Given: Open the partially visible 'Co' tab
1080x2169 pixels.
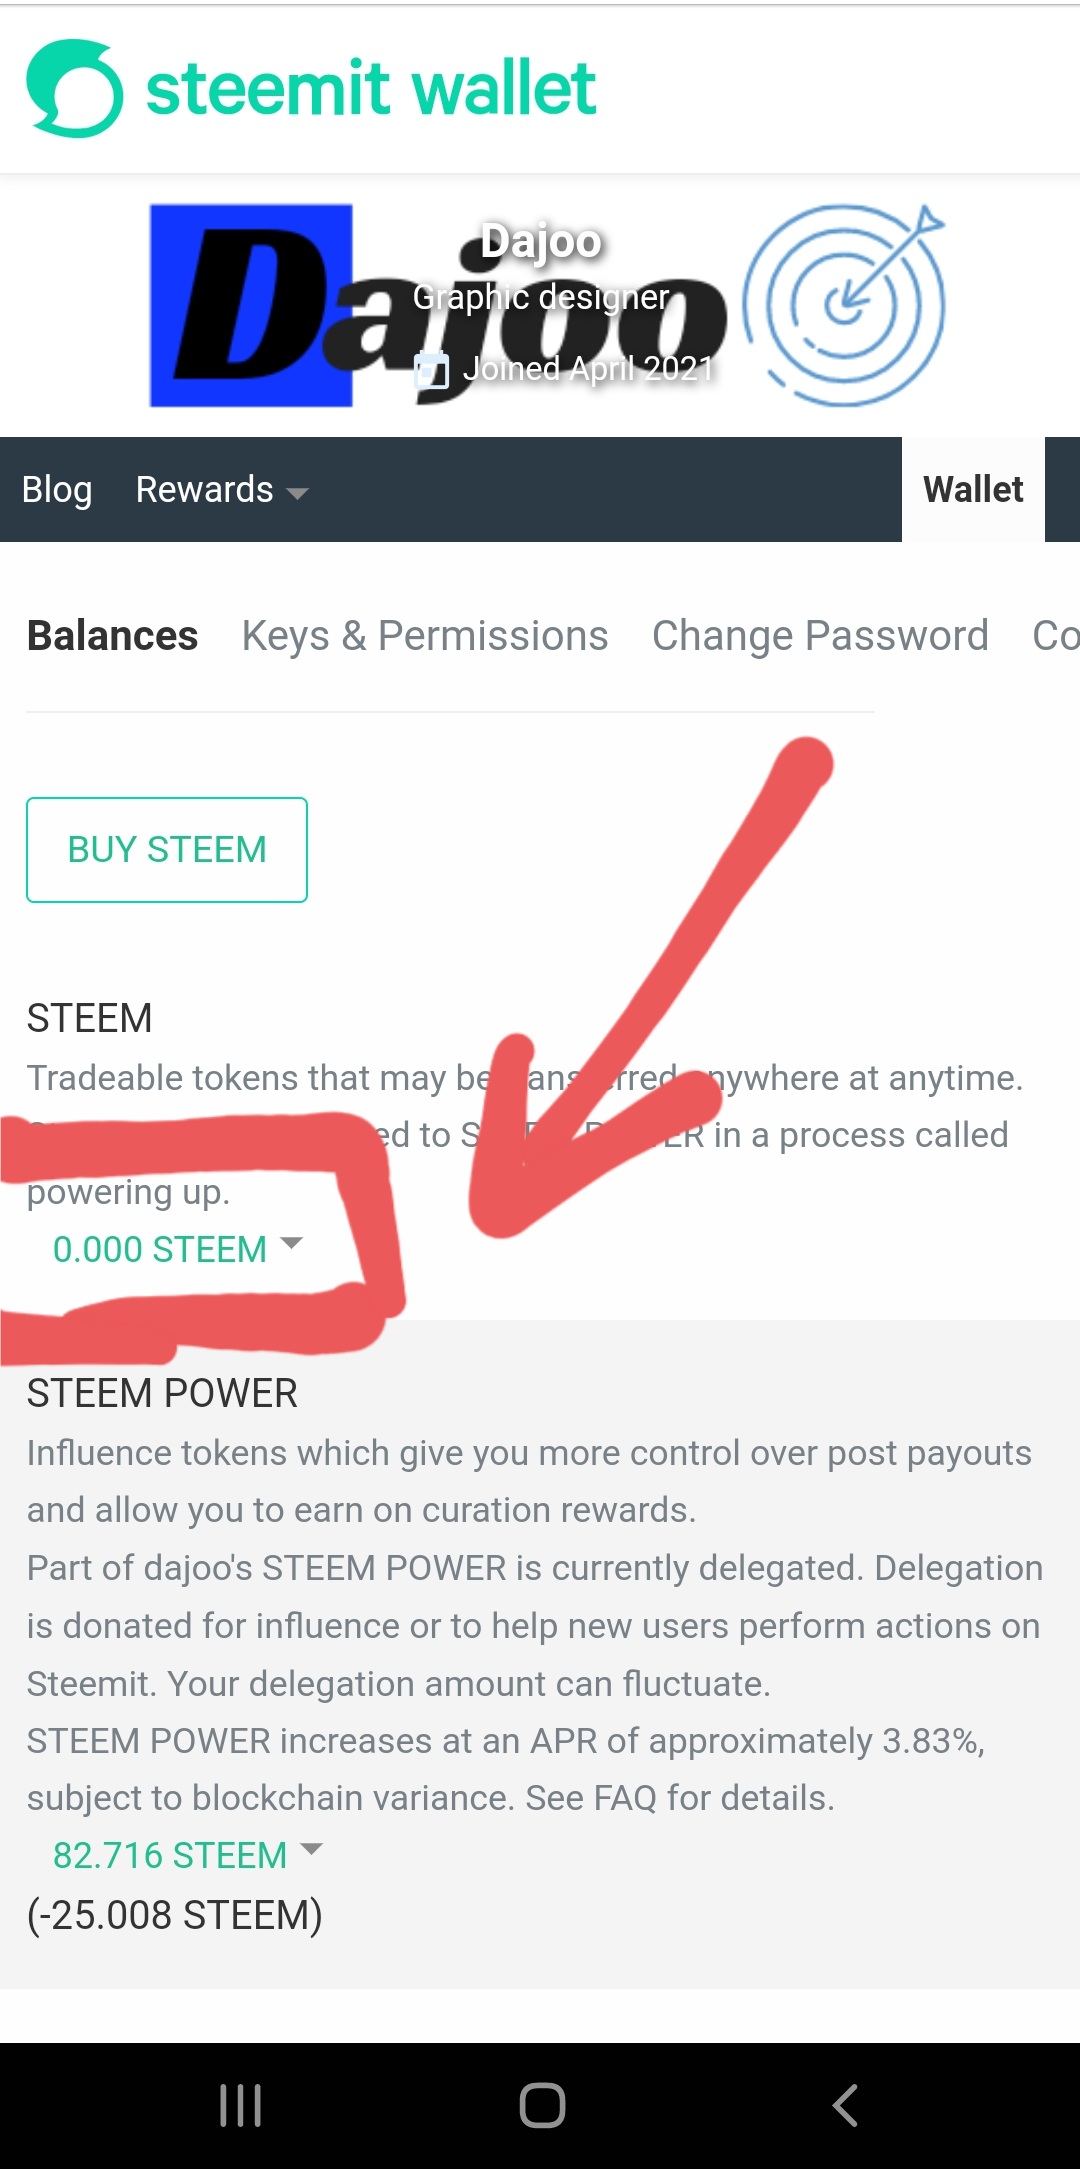Looking at the screenshot, I should pos(1055,636).
